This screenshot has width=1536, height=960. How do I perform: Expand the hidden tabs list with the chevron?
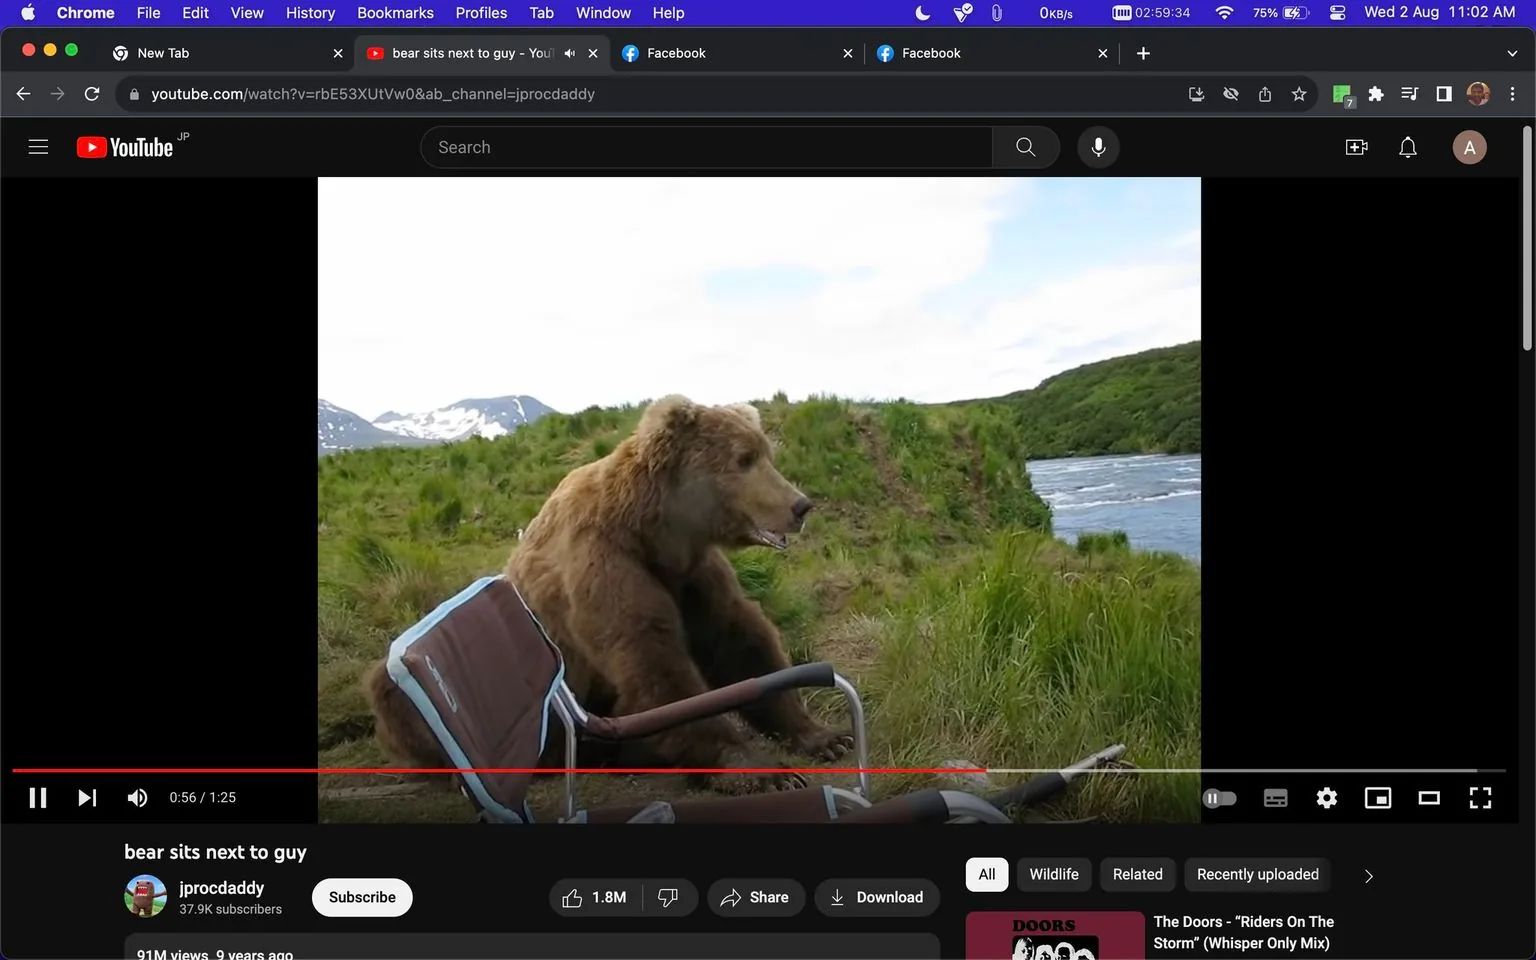point(1511,52)
